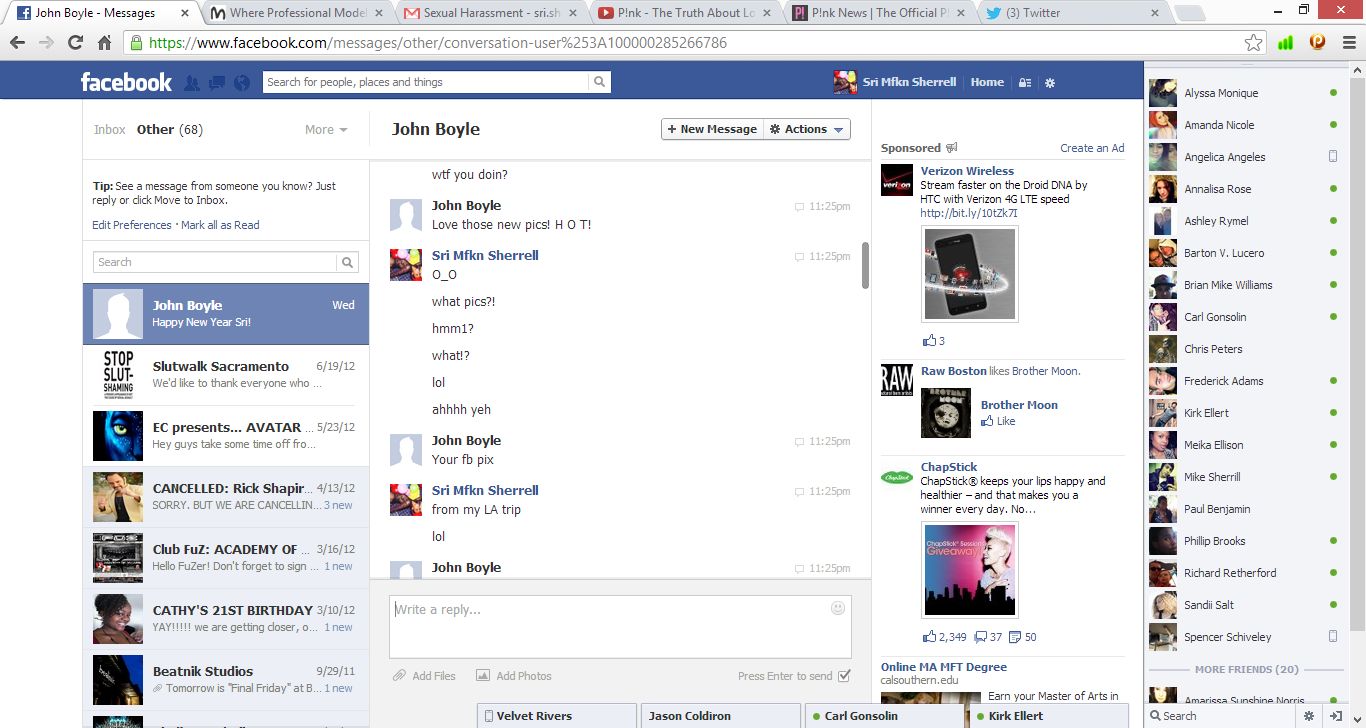
Task: Click the New Message button
Action: [x=712, y=129]
